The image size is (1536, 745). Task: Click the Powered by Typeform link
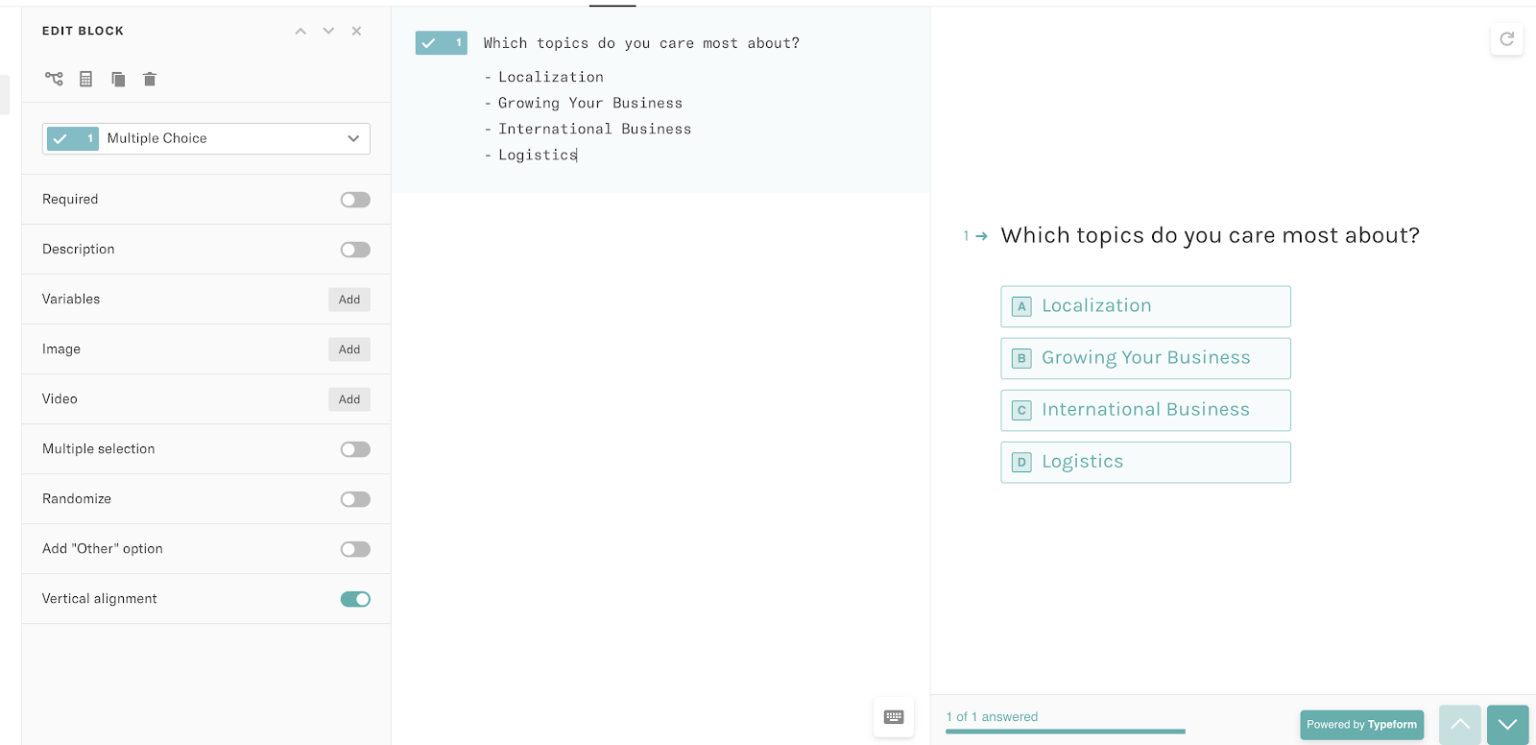pos(1362,724)
